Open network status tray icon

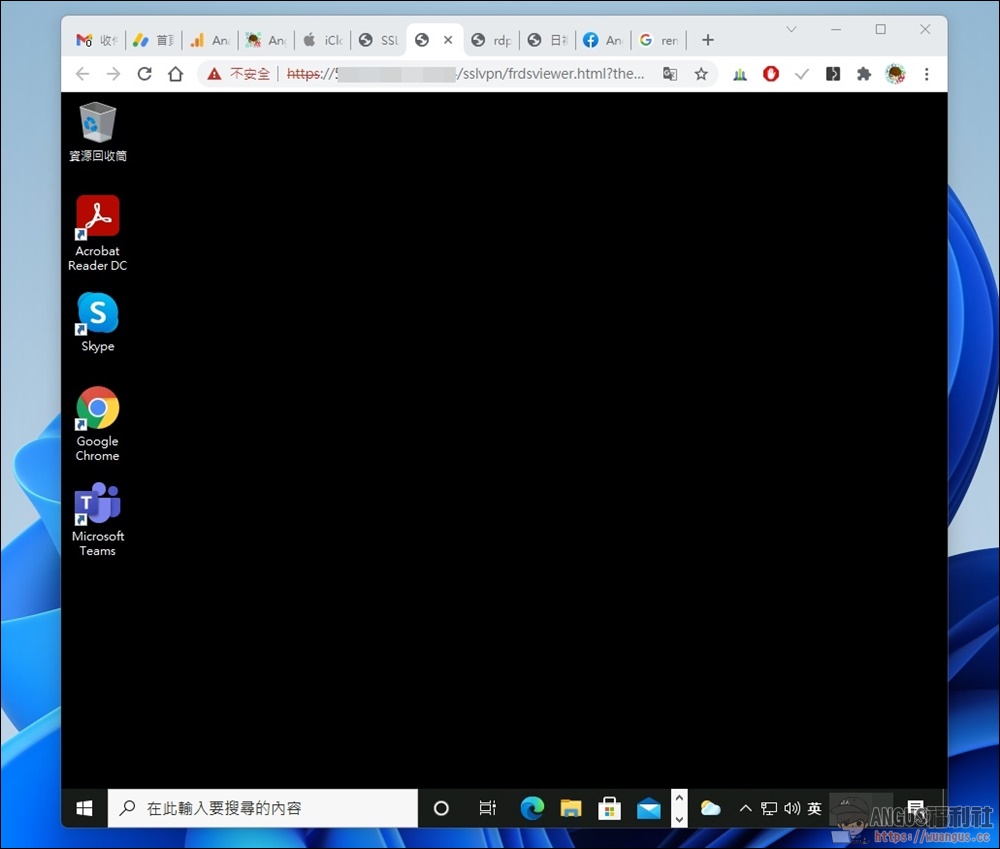point(768,809)
